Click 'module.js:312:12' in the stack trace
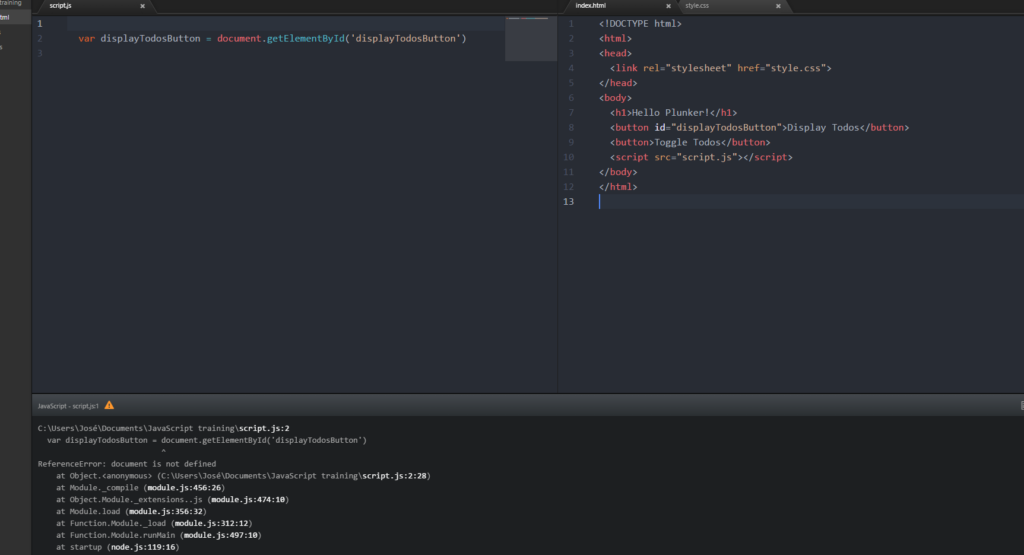Image resolution: width=1024 pixels, height=555 pixels. pos(212,523)
